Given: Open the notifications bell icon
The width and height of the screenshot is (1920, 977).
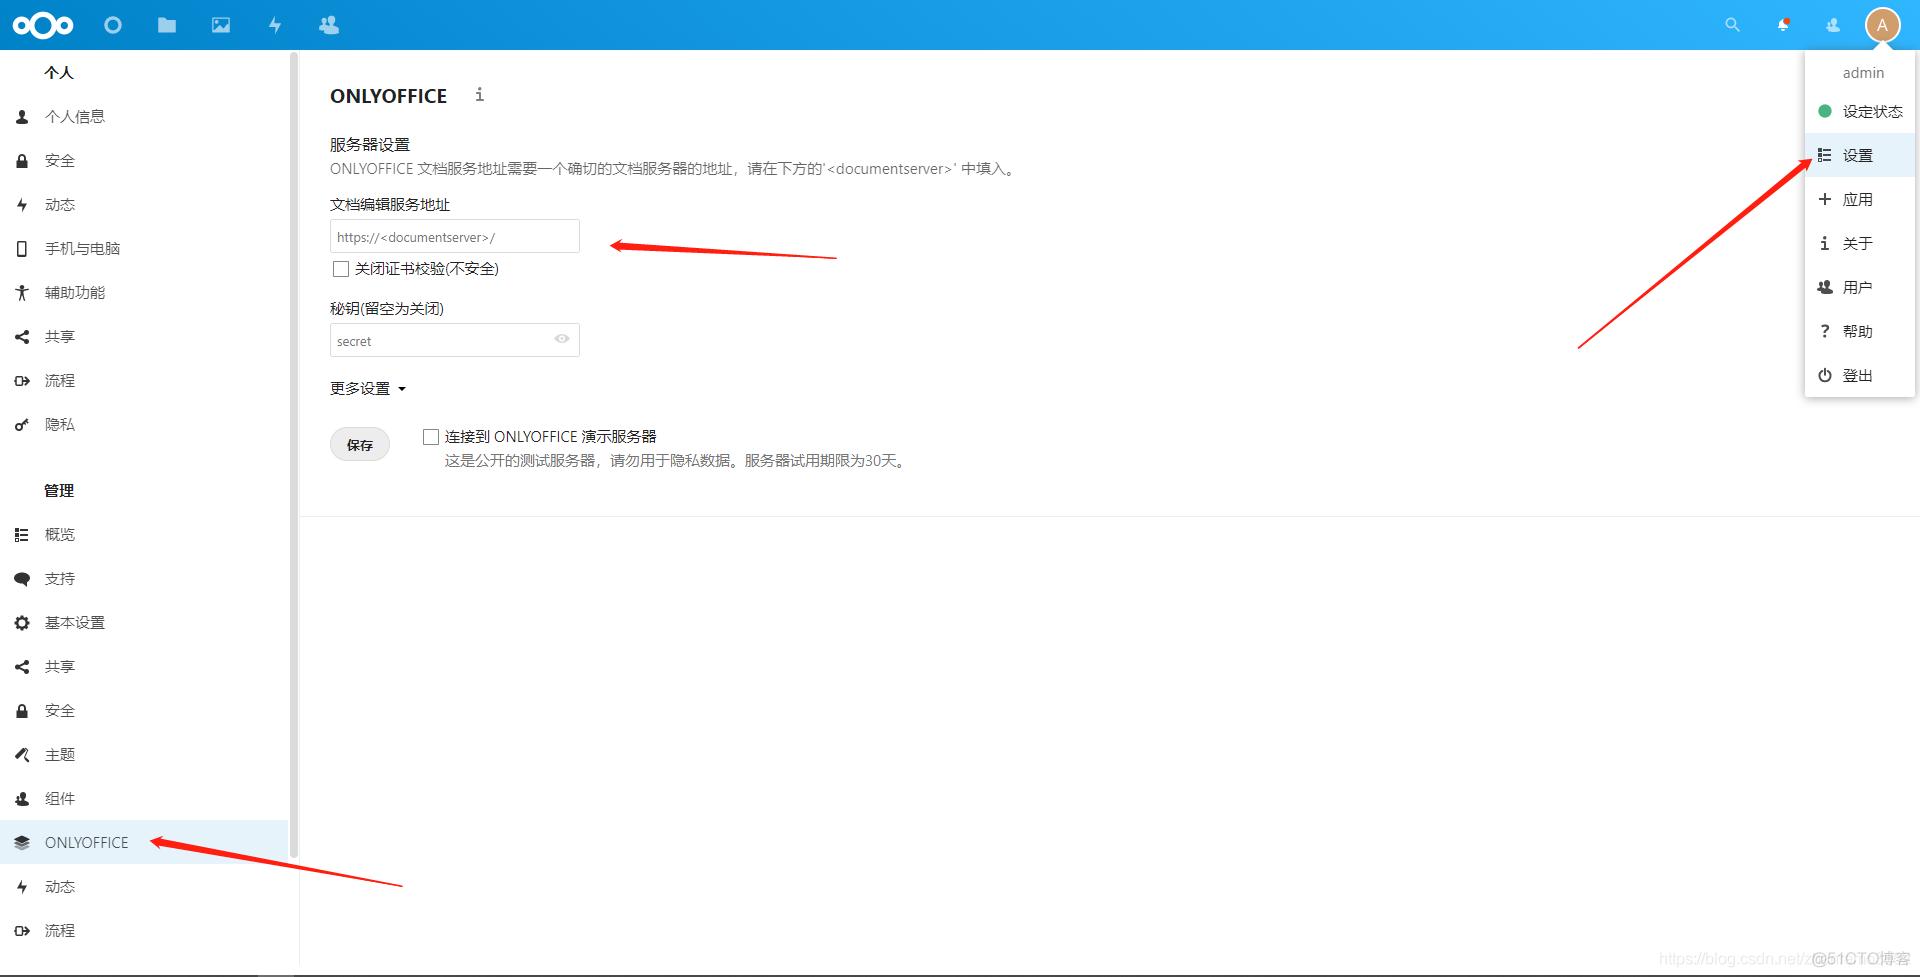Looking at the screenshot, I should click(1783, 25).
